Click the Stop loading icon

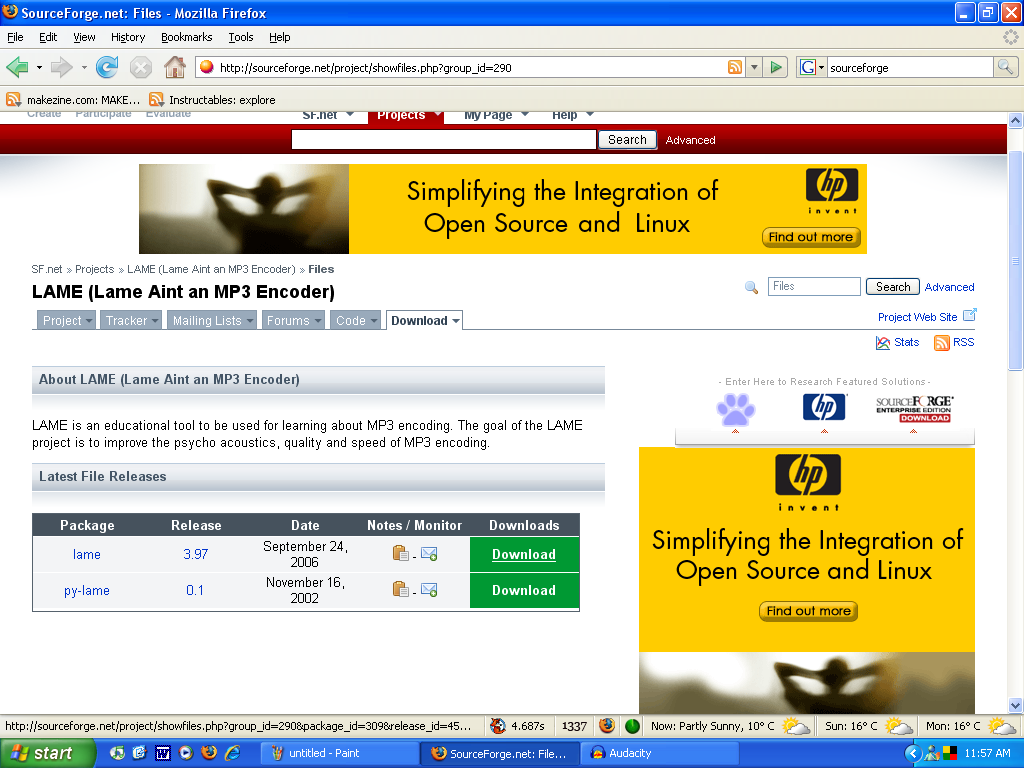(x=140, y=67)
